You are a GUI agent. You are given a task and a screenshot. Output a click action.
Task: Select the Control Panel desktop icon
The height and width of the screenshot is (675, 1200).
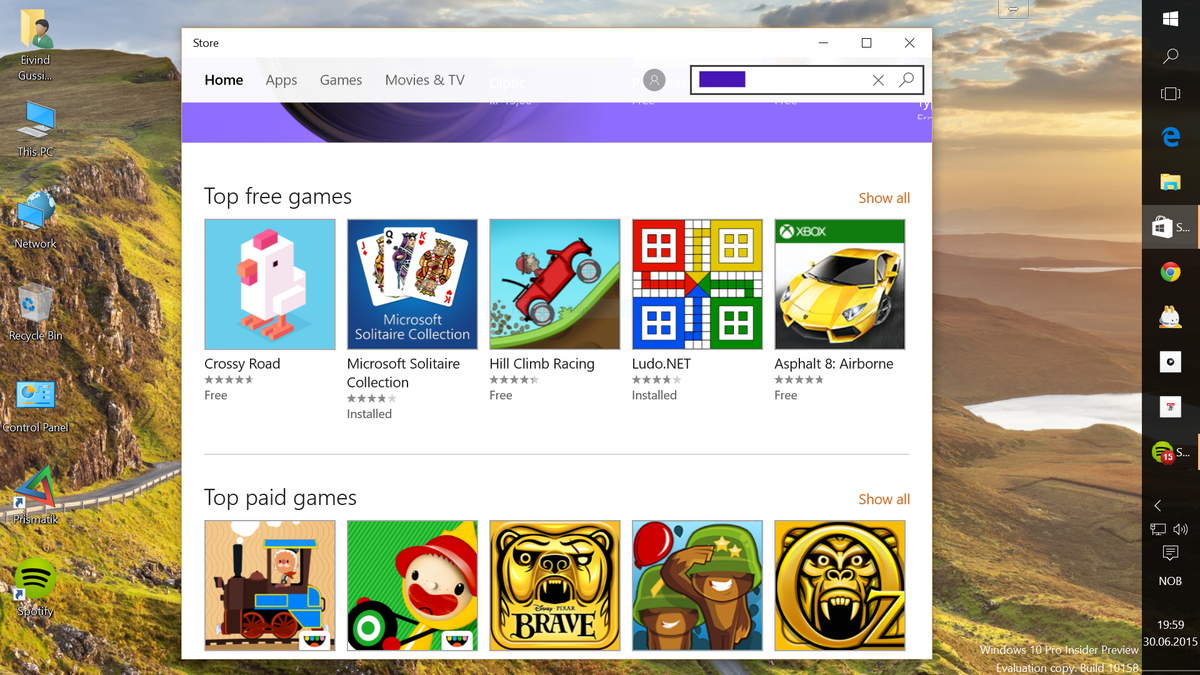coord(35,406)
